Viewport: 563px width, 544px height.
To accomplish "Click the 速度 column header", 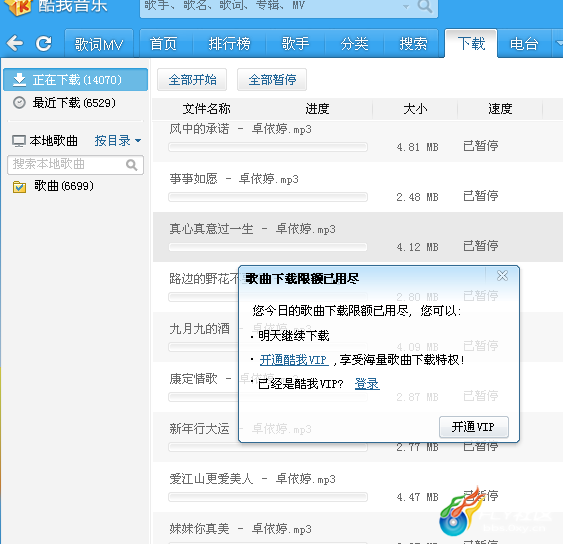I will click(x=500, y=109).
